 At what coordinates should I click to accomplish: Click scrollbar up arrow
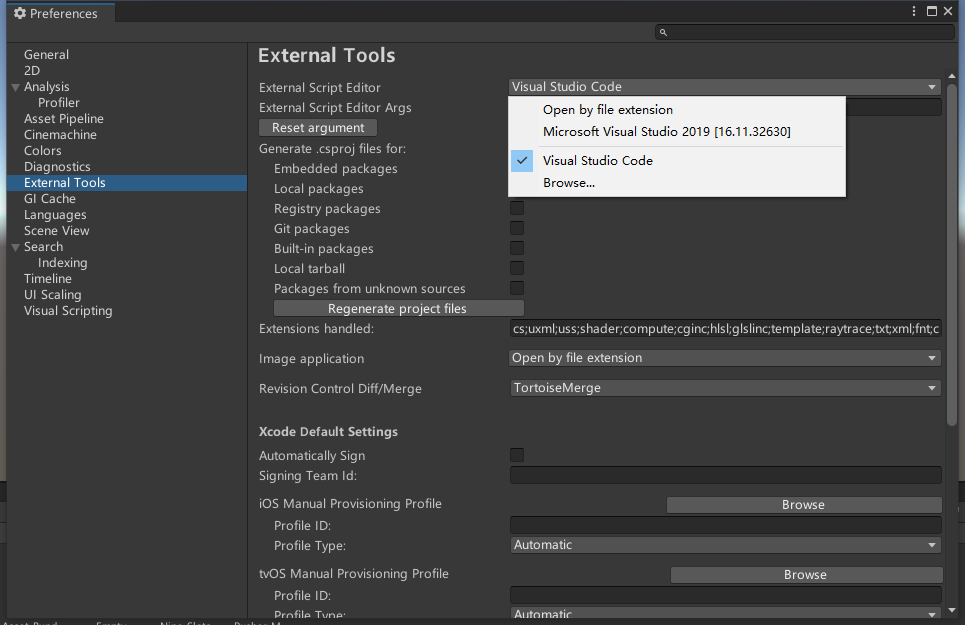click(x=952, y=76)
